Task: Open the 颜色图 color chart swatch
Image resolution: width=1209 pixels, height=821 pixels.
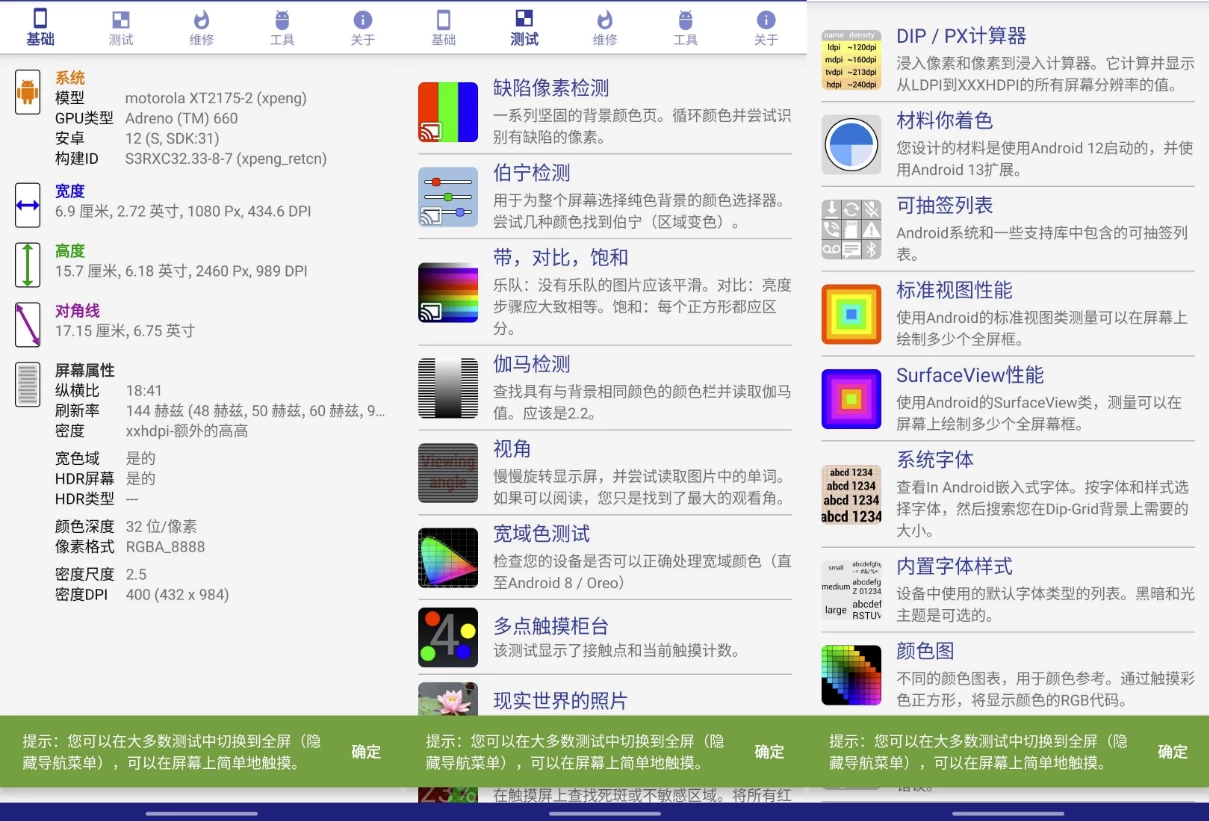Action: click(x=851, y=675)
